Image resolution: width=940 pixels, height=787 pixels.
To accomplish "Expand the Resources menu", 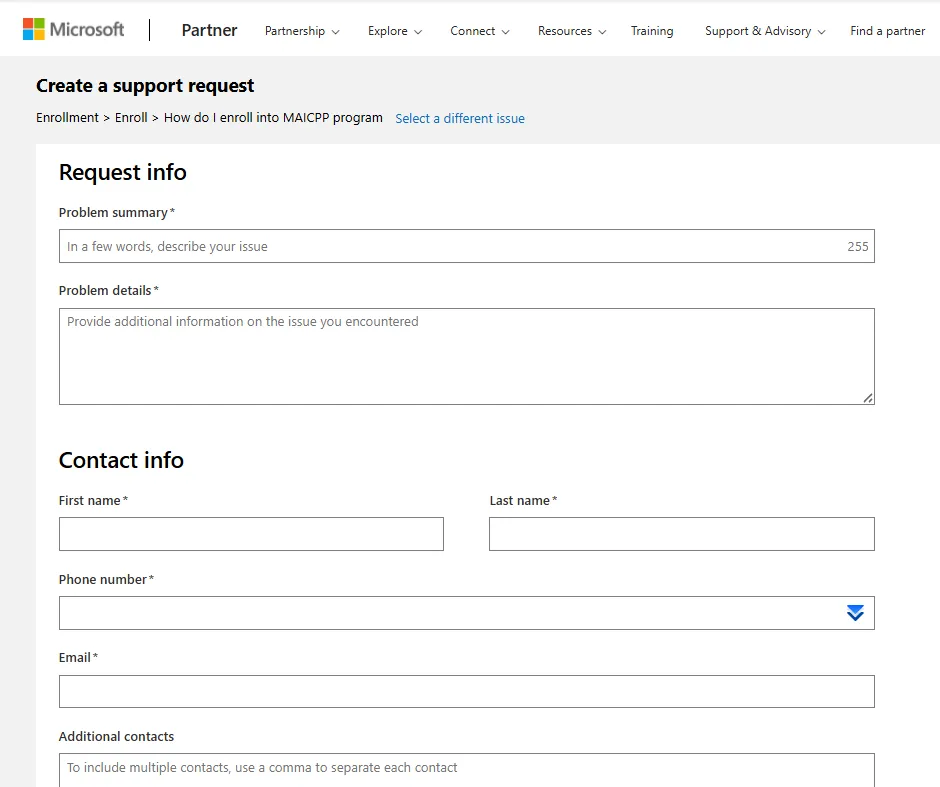I will (x=572, y=31).
